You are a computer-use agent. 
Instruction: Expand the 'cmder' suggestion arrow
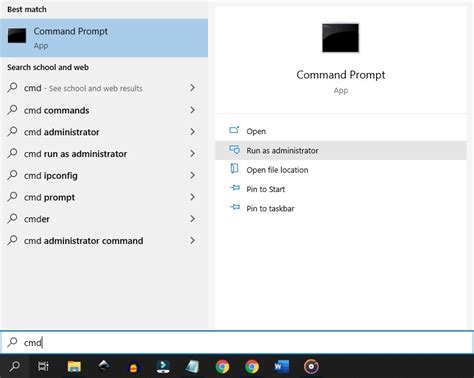tap(192, 219)
